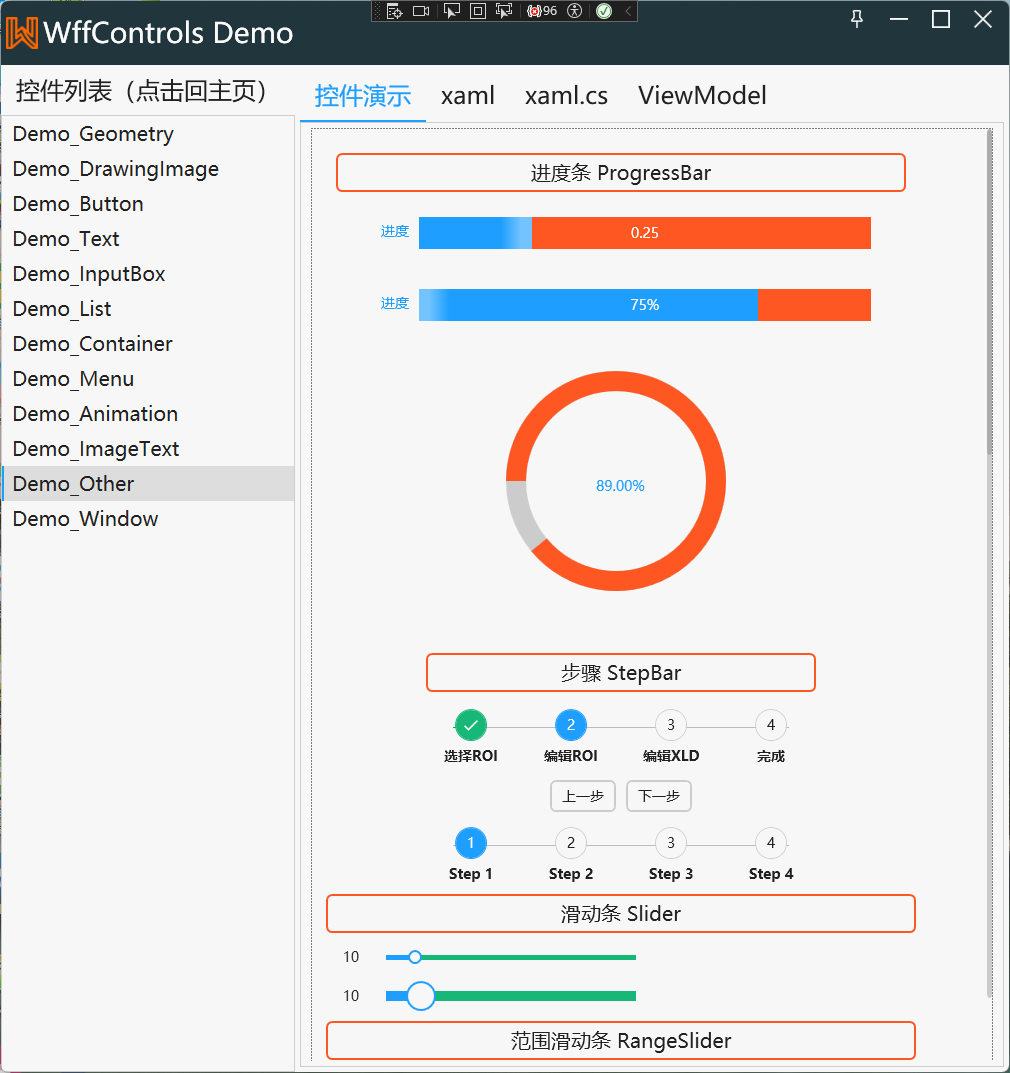Click the progress bar showing 0.25

[645, 233]
